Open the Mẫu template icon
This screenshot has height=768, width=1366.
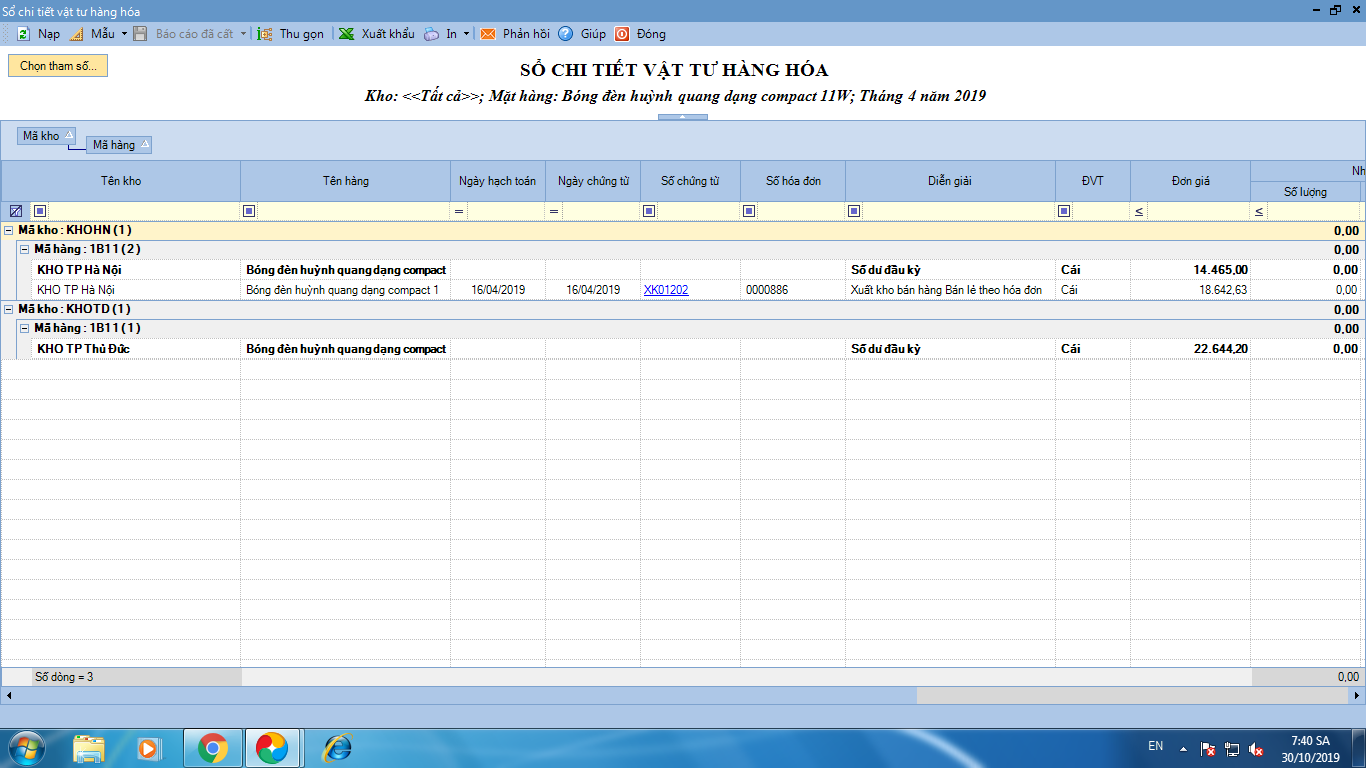click(x=76, y=34)
